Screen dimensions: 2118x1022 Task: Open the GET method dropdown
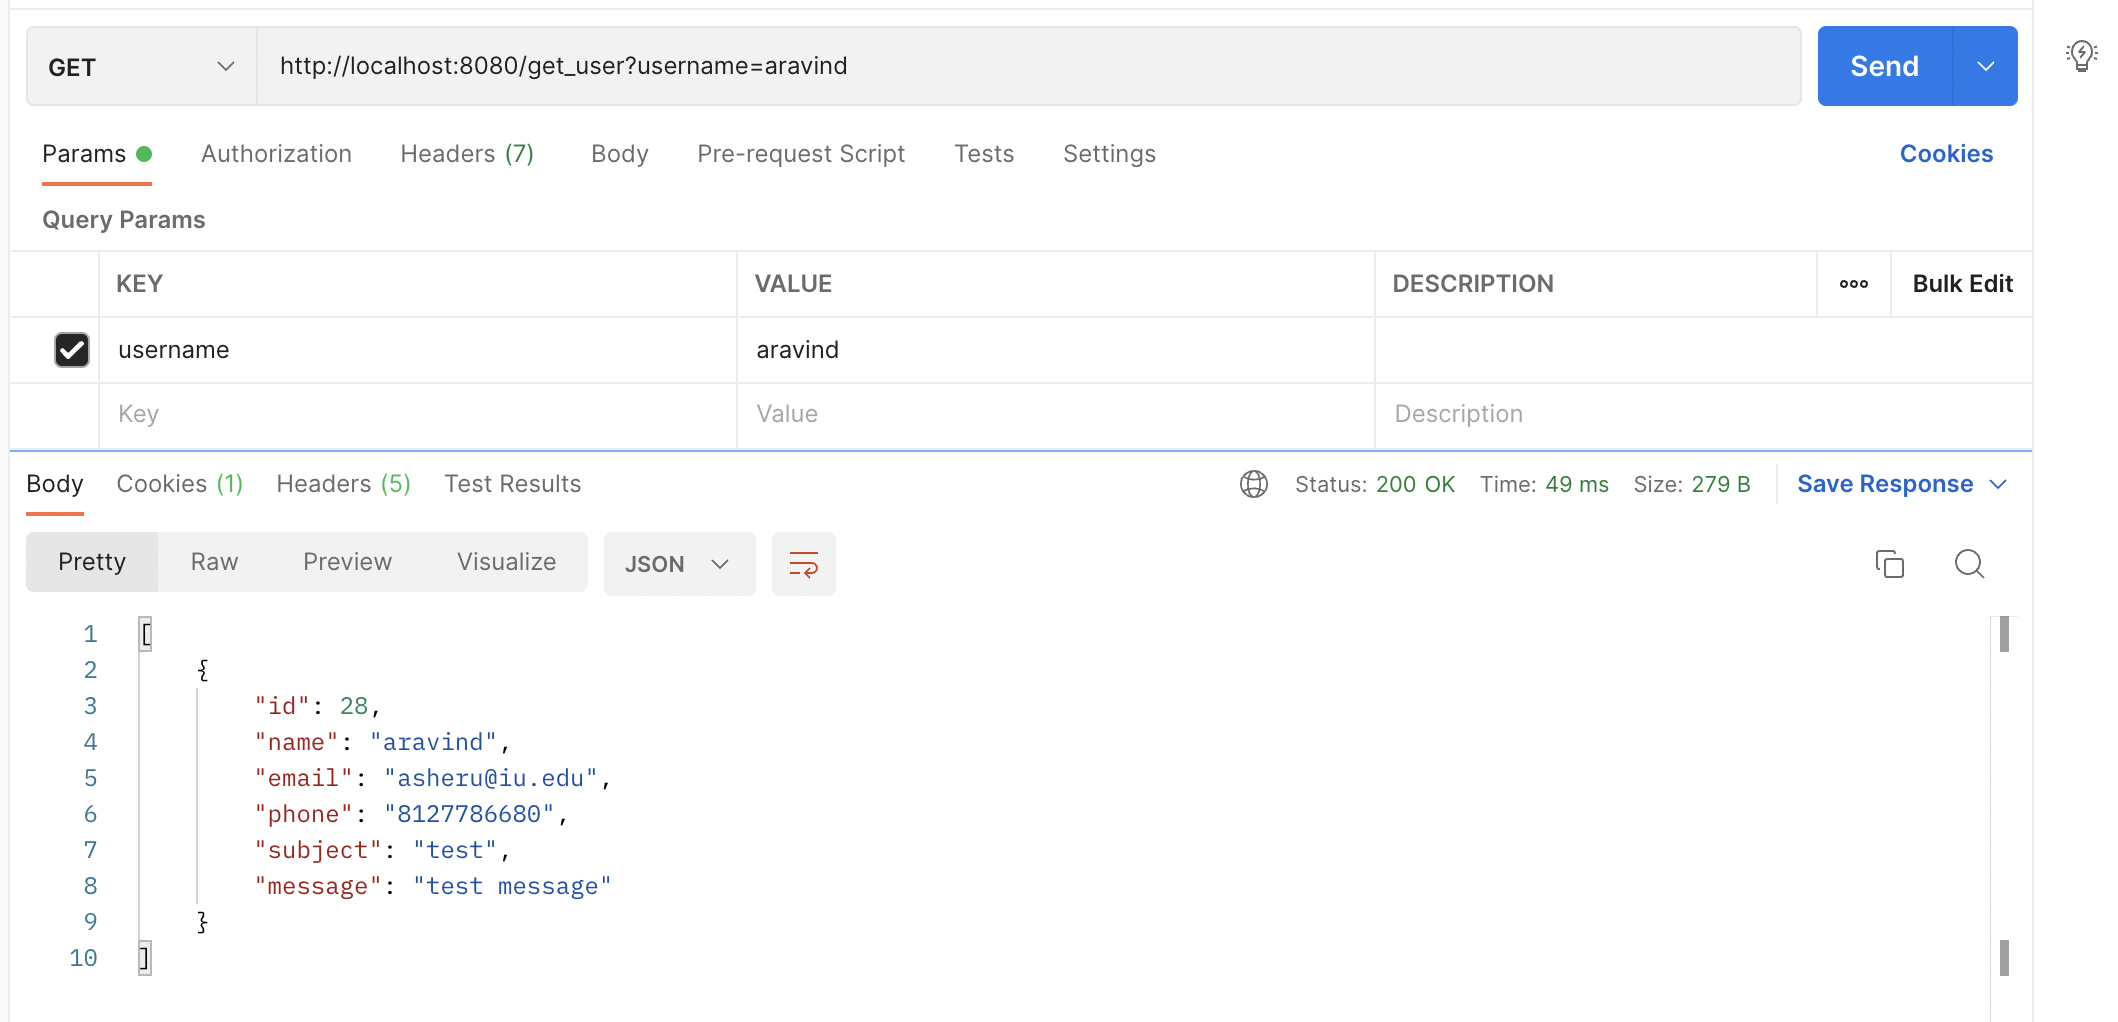(x=225, y=65)
